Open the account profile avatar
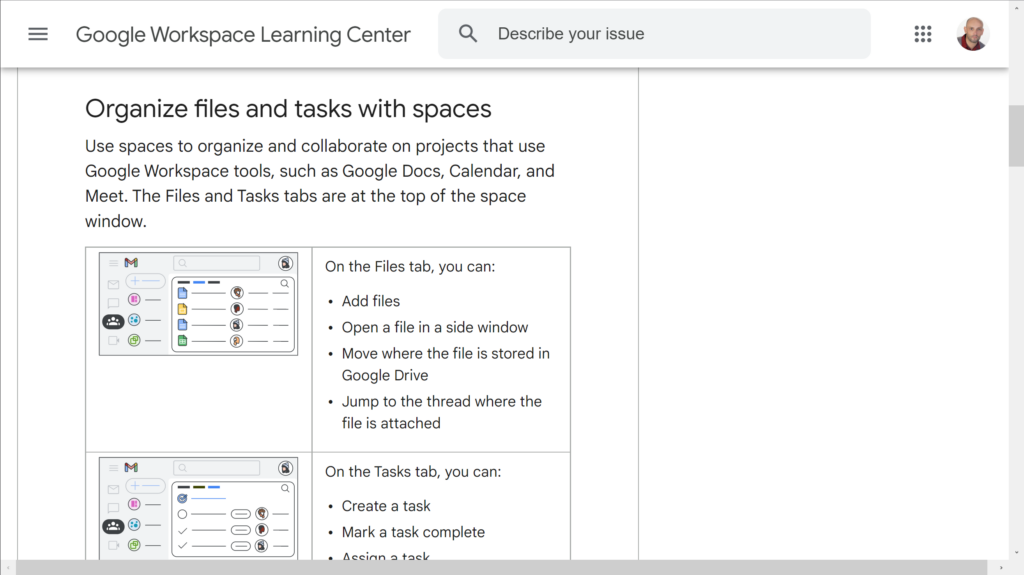The image size is (1024, 575). pos(972,34)
